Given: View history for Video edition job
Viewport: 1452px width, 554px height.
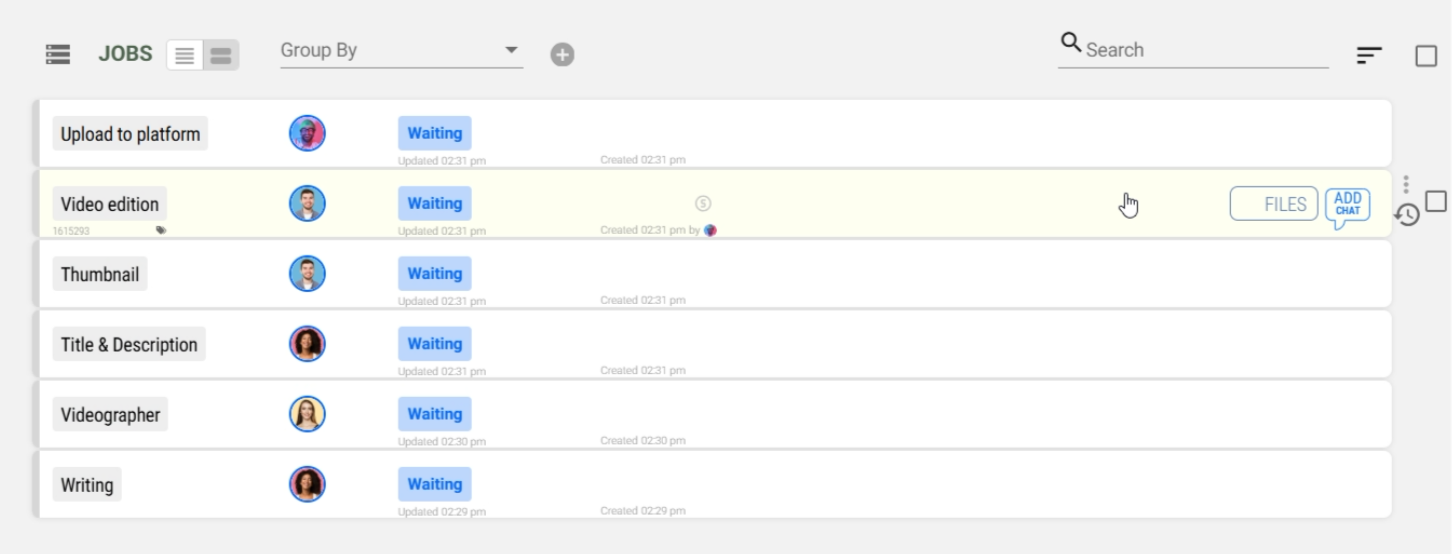Looking at the screenshot, I should click(x=1407, y=215).
